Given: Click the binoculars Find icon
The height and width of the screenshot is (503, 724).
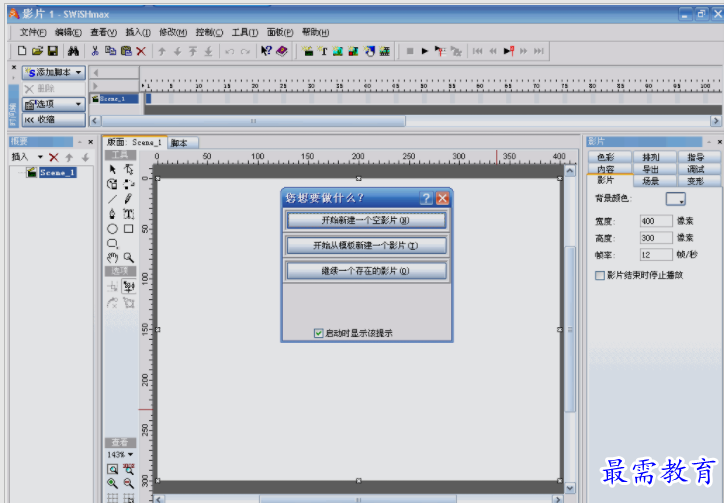Looking at the screenshot, I should click(x=73, y=51).
